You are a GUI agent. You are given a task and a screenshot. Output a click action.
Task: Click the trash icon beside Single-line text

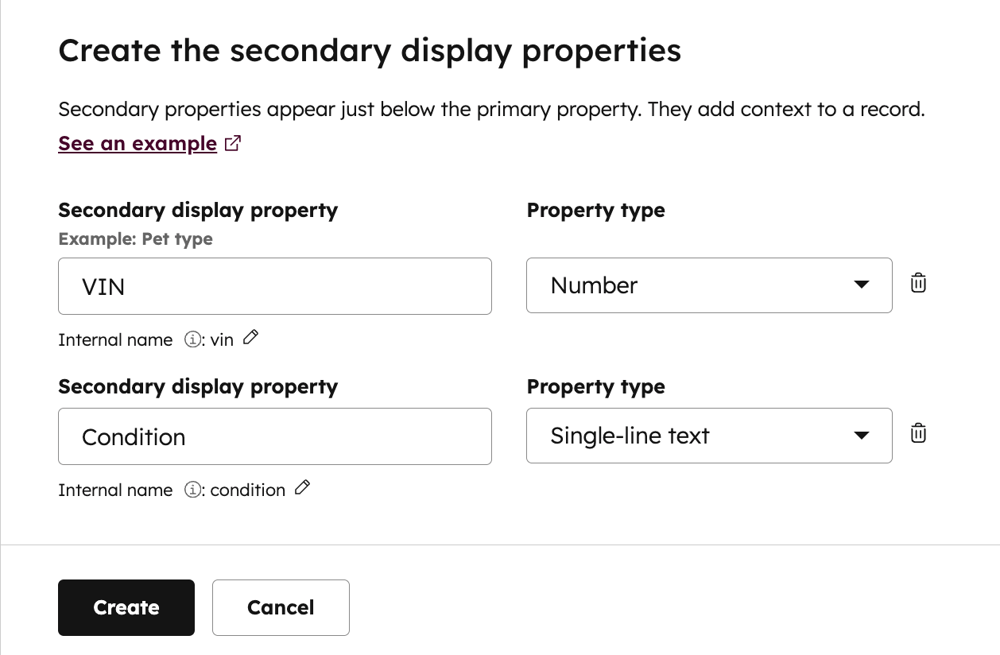coord(918,434)
